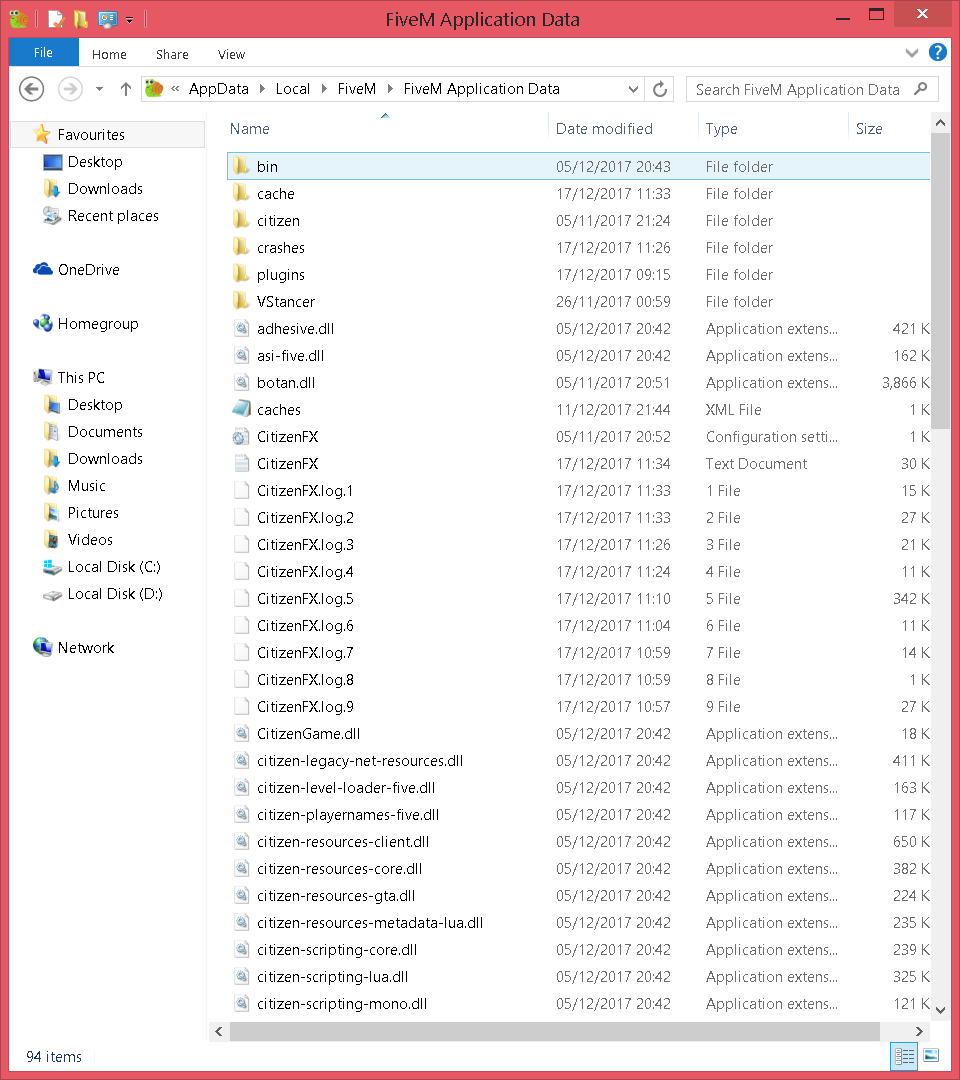Open Music under This PC

(x=74, y=486)
